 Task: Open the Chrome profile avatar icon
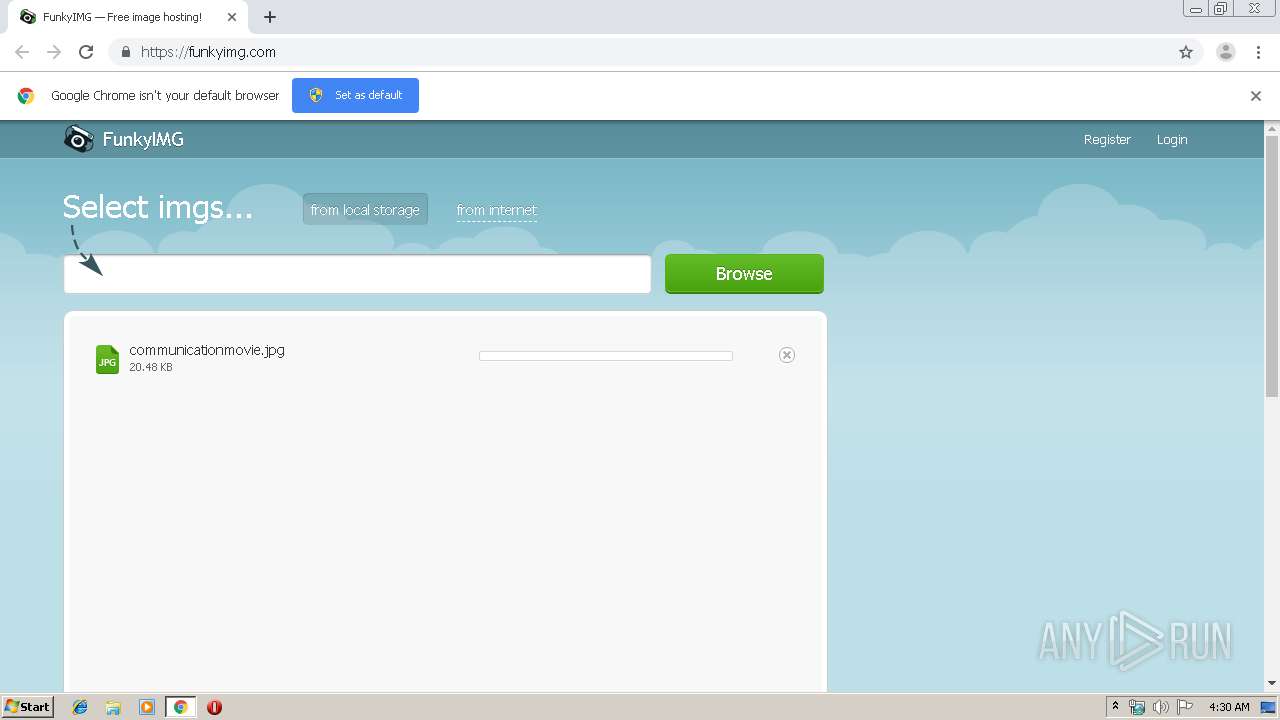[x=1226, y=52]
